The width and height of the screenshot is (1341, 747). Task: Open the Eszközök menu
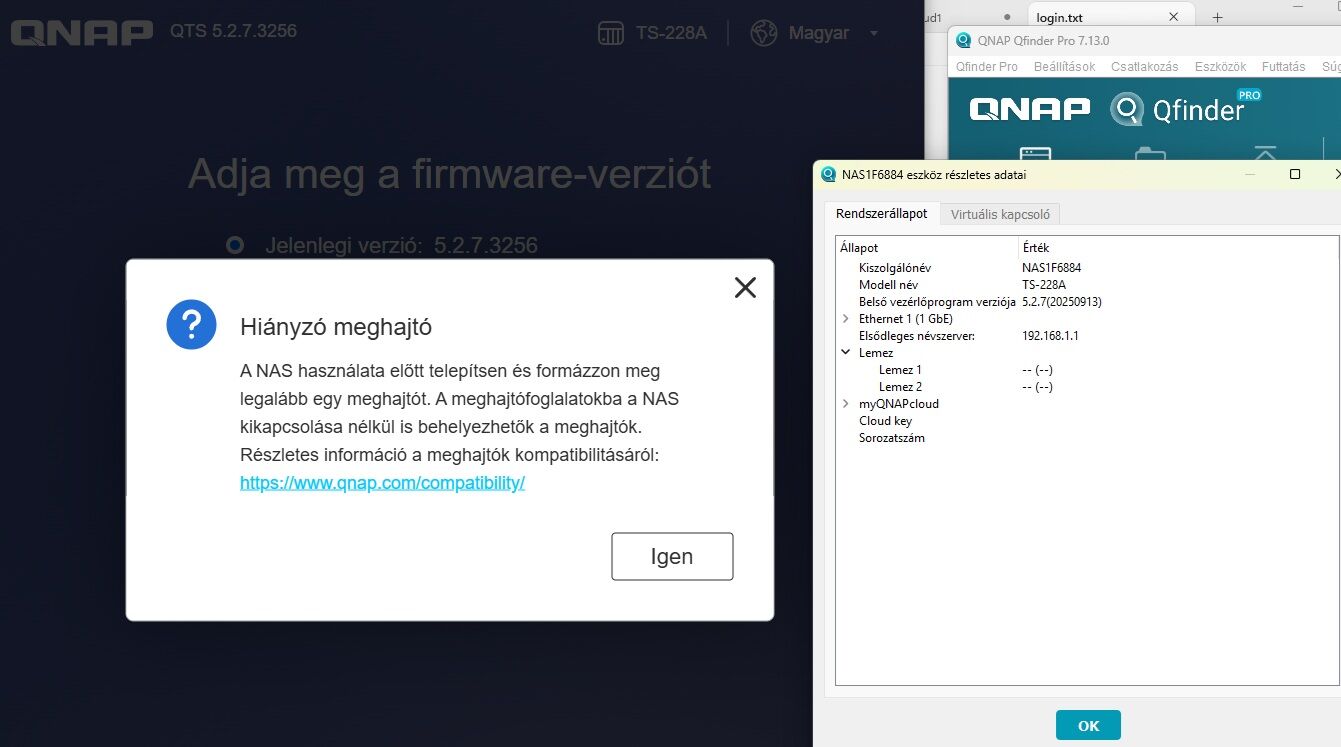[1220, 66]
